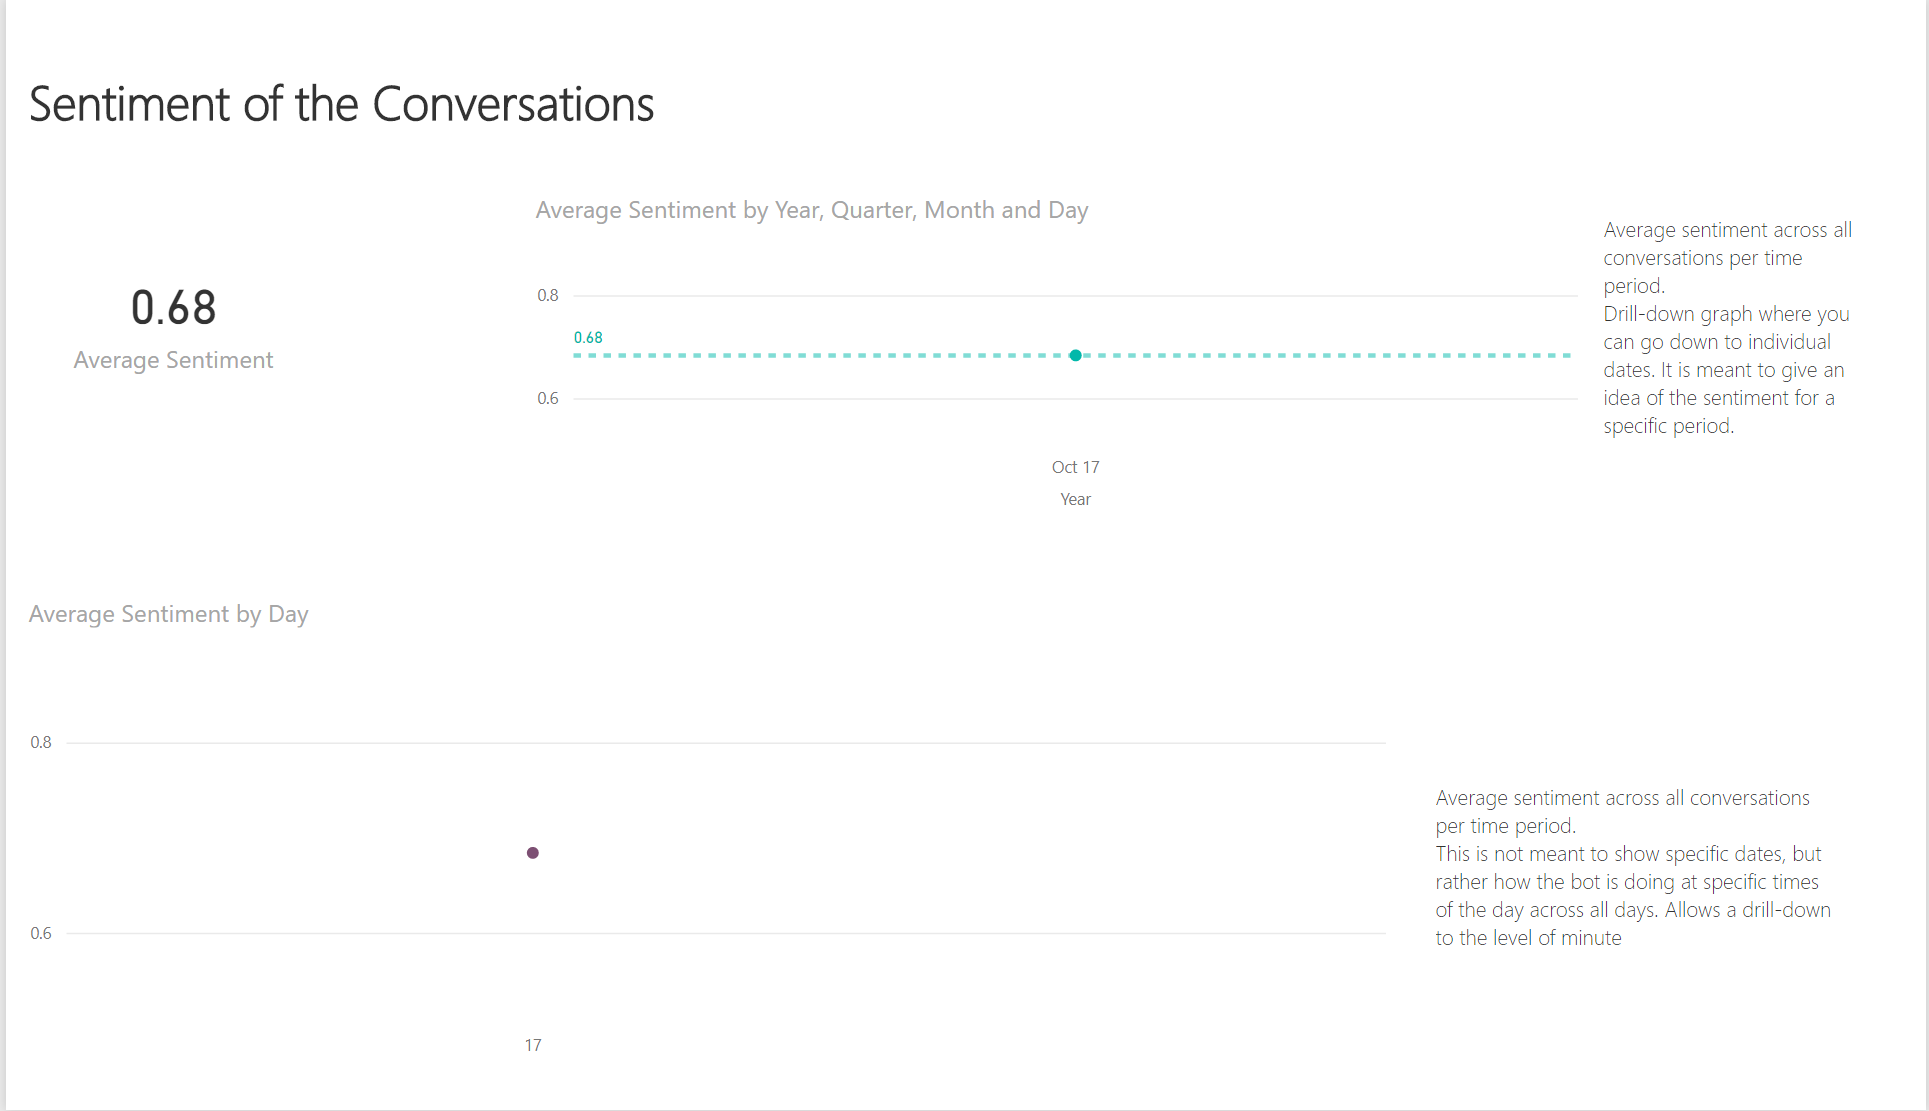The image size is (1929, 1111).
Task: Click the 'Sentiment of the Conversations' page title
Action: pyautogui.click(x=341, y=105)
